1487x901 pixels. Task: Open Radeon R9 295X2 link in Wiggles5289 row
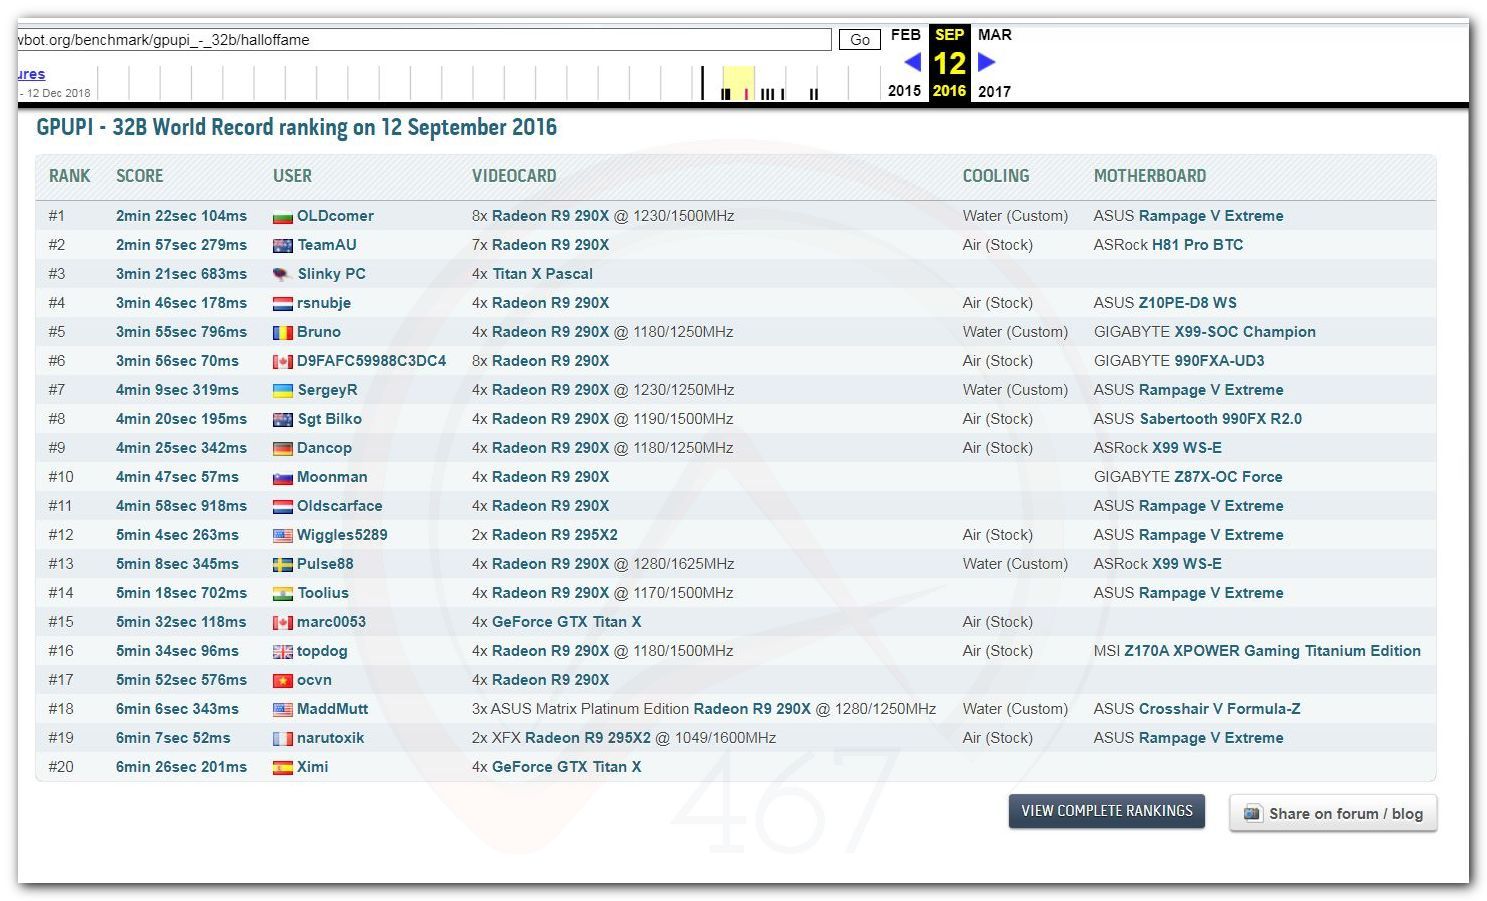tap(555, 535)
